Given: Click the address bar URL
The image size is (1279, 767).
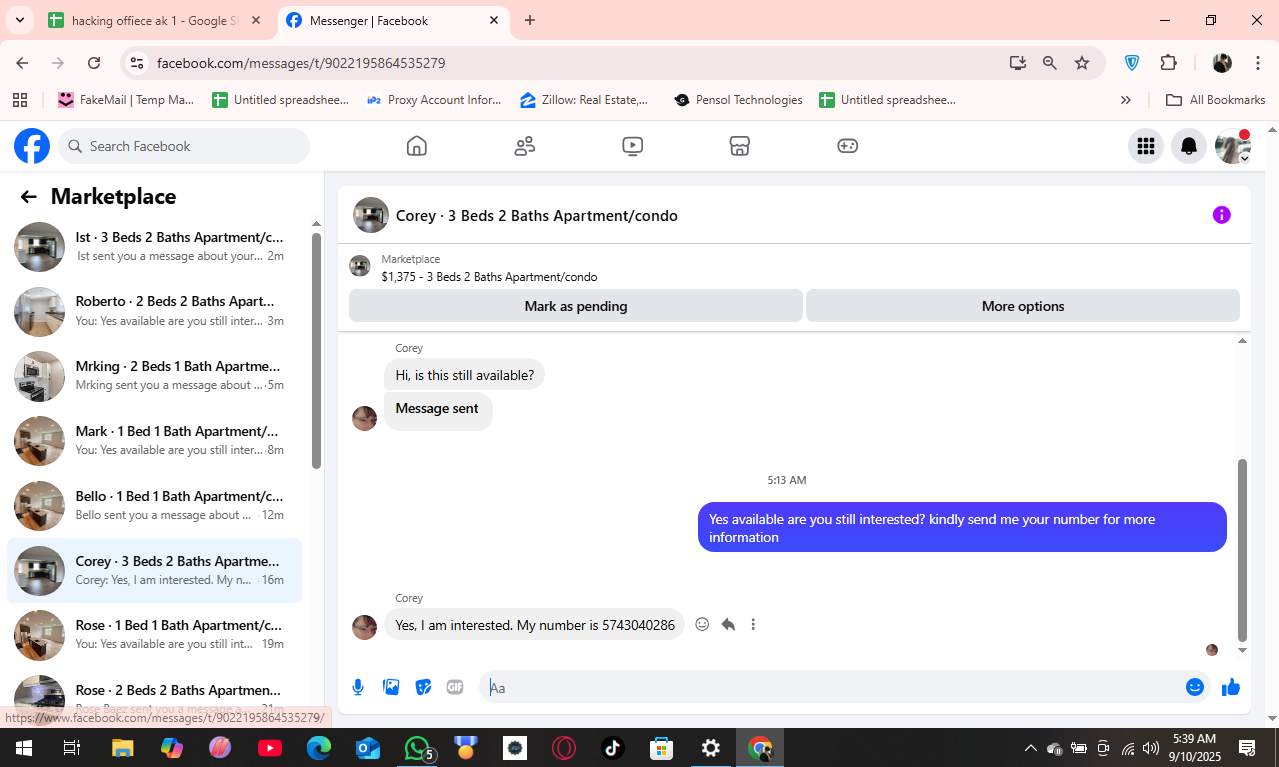Looking at the screenshot, I should 301,63.
